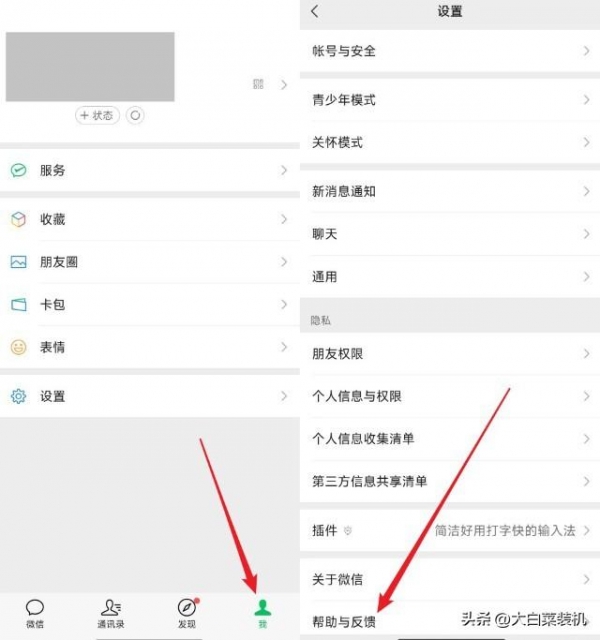Tap the 服务 service icon
Image resolution: width=600 pixels, height=640 pixels.
(x=18, y=170)
